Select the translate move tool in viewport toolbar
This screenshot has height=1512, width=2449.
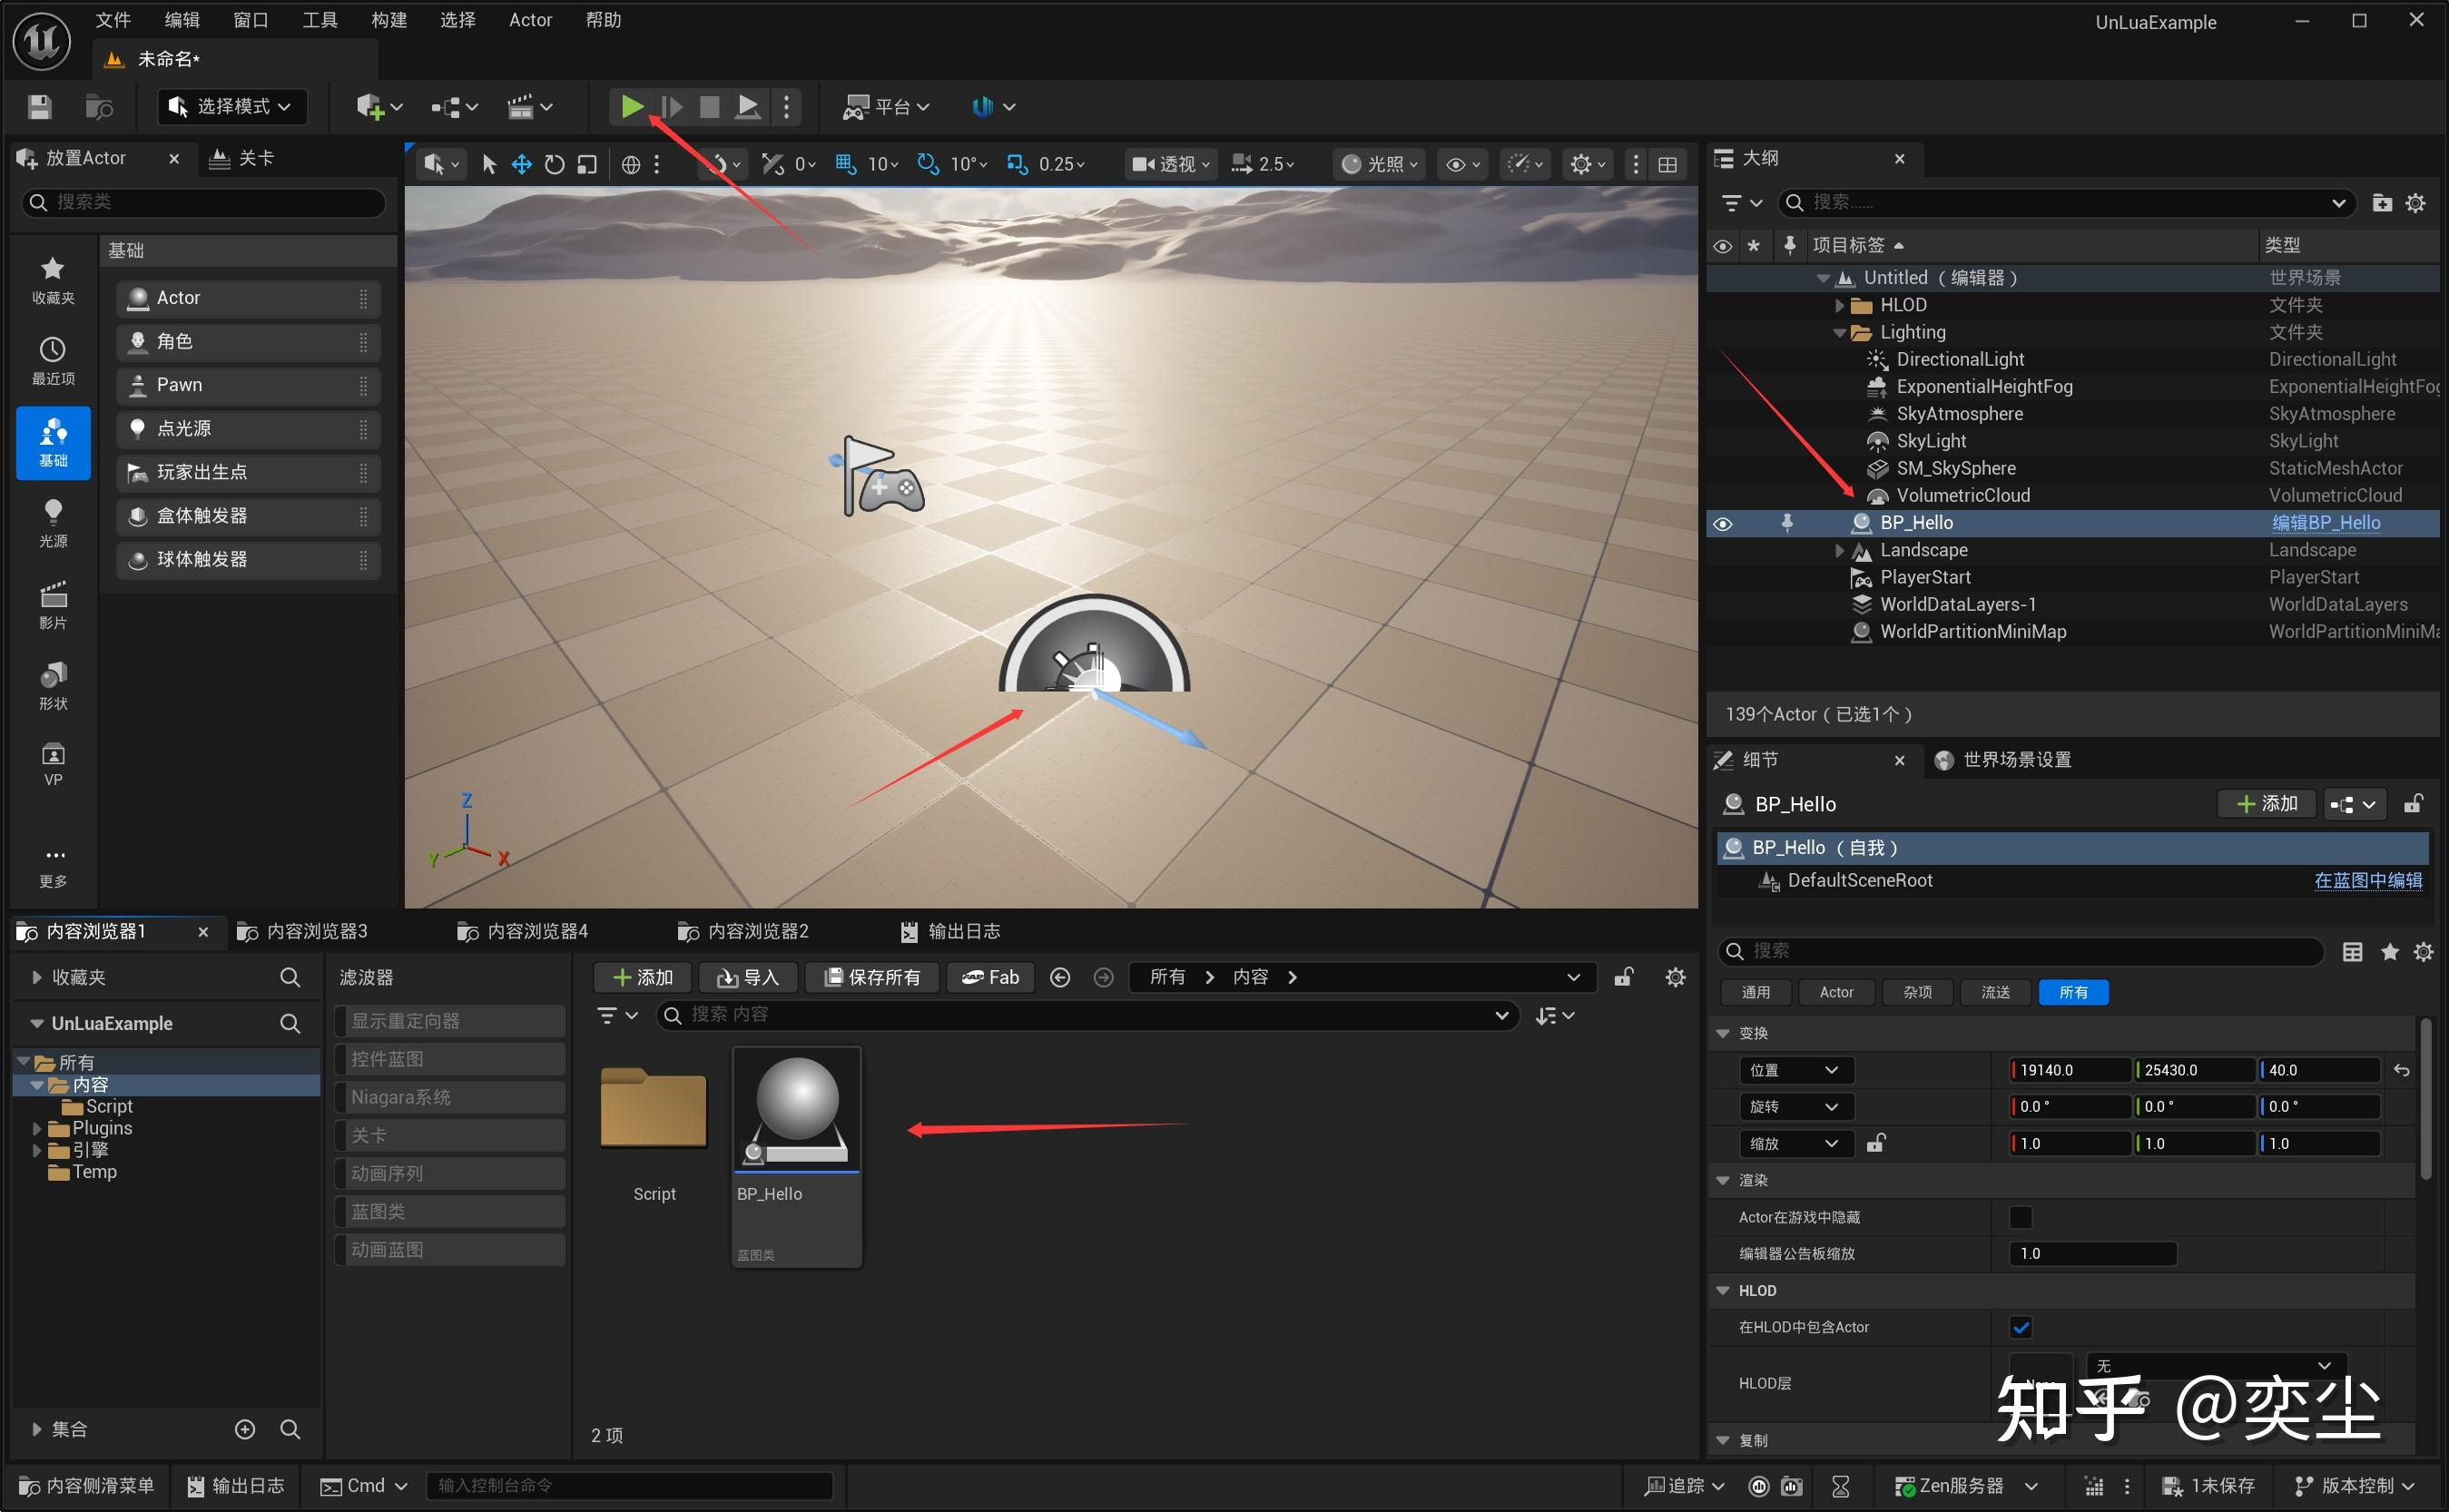tap(521, 164)
